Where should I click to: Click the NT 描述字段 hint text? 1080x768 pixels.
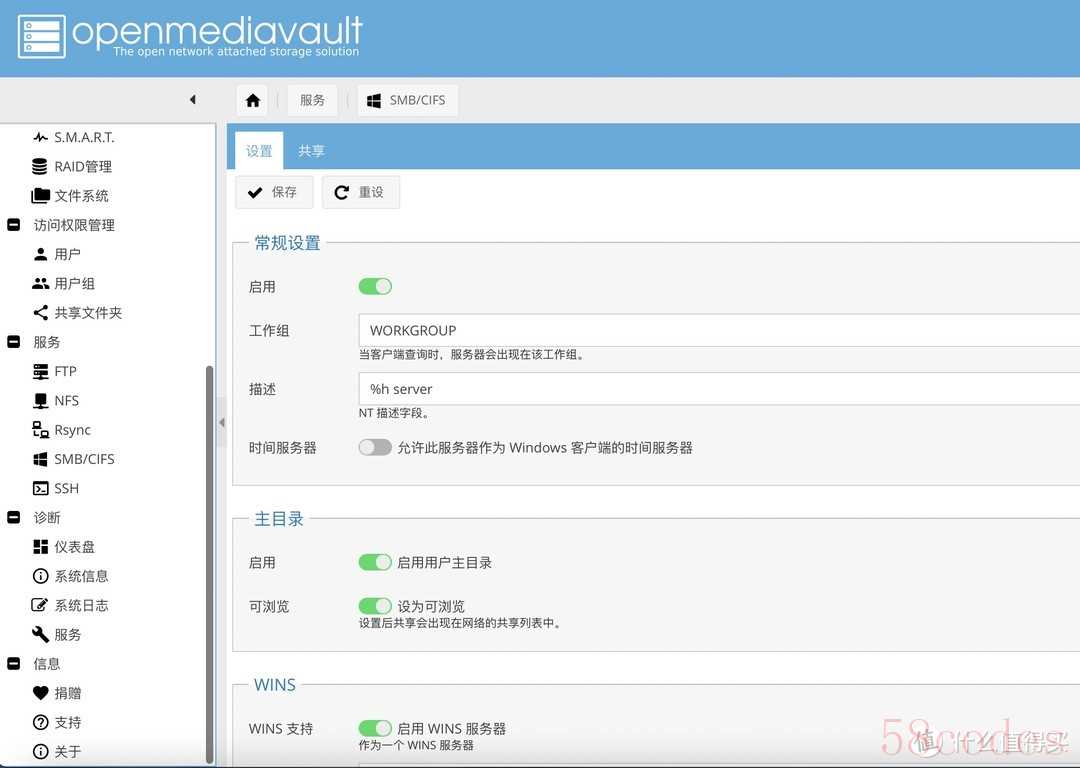(394, 413)
